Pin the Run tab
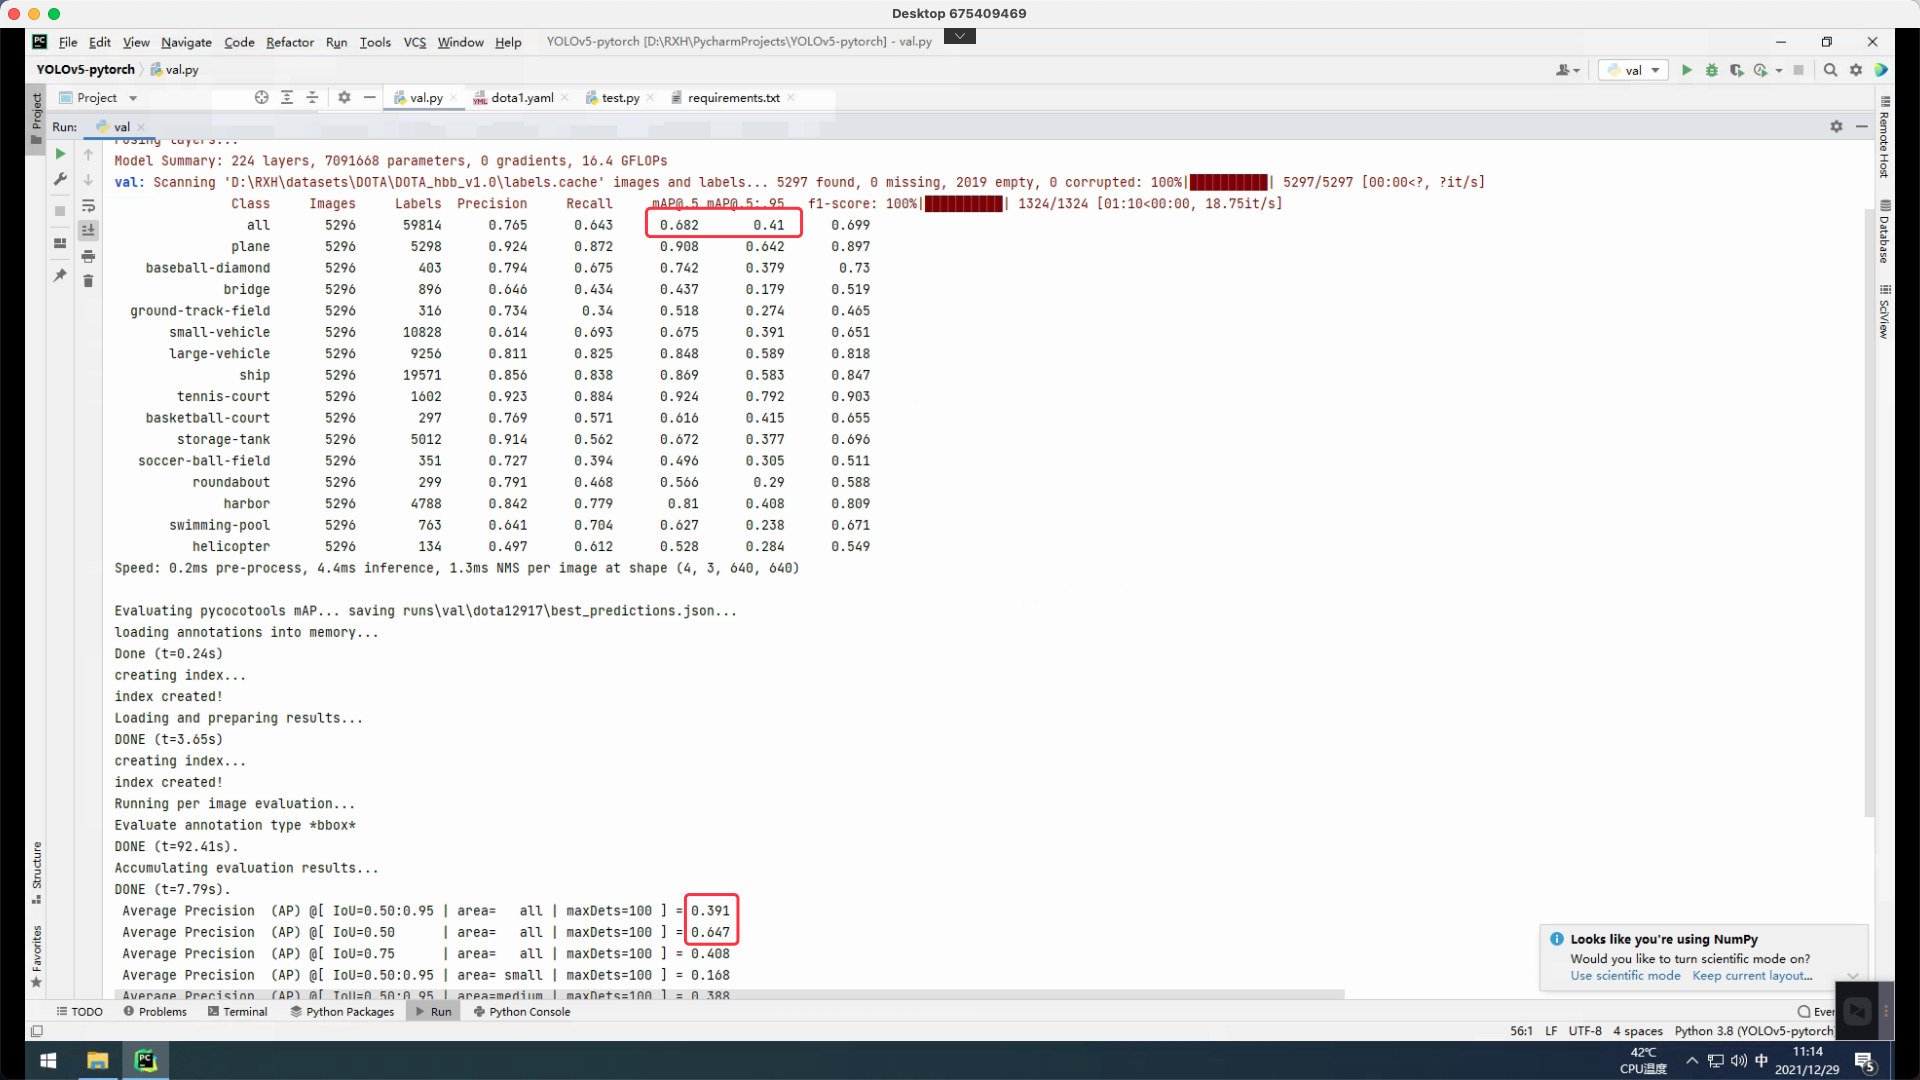Viewport: 1920px width, 1080px height. point(60,276)
